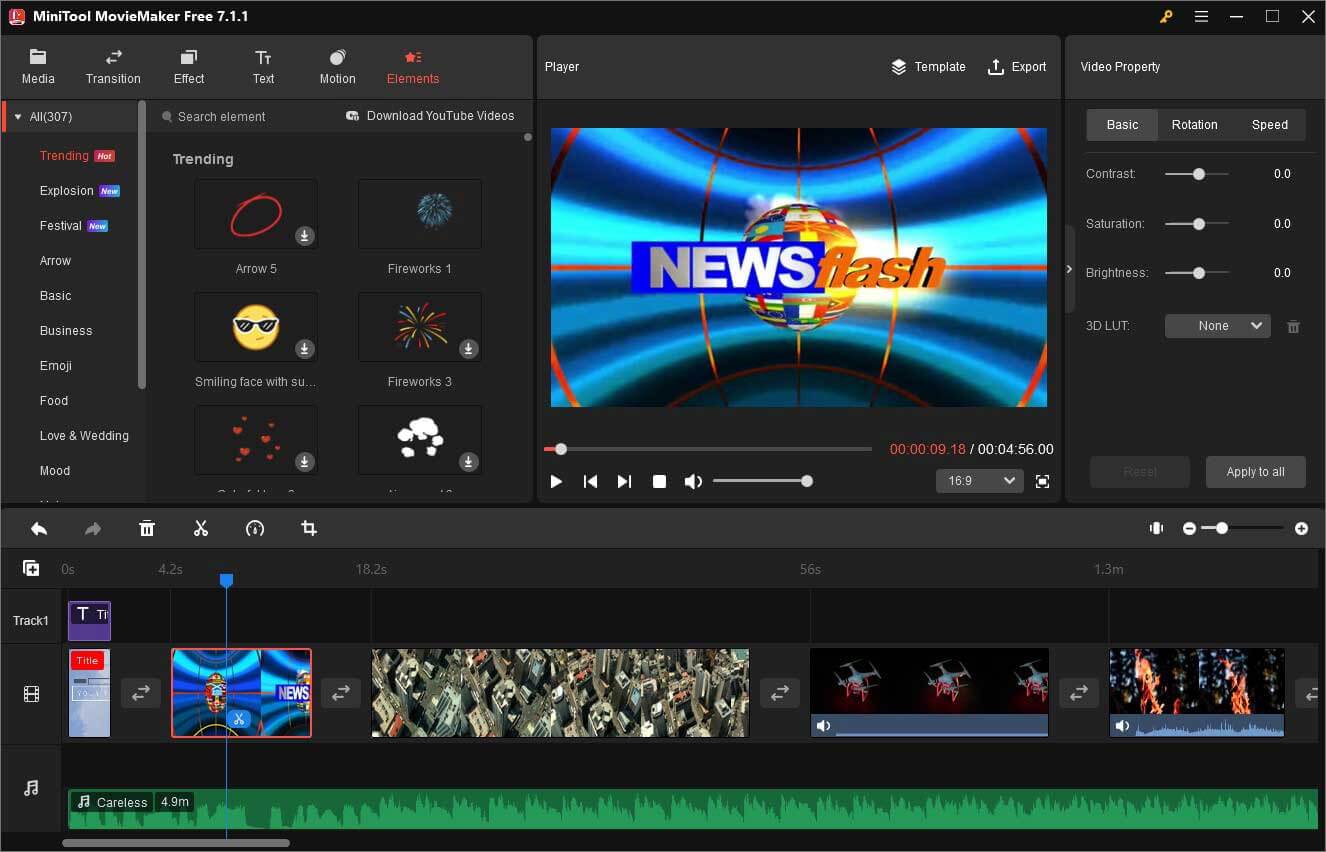Open the Transition tab

click(113, 67)
